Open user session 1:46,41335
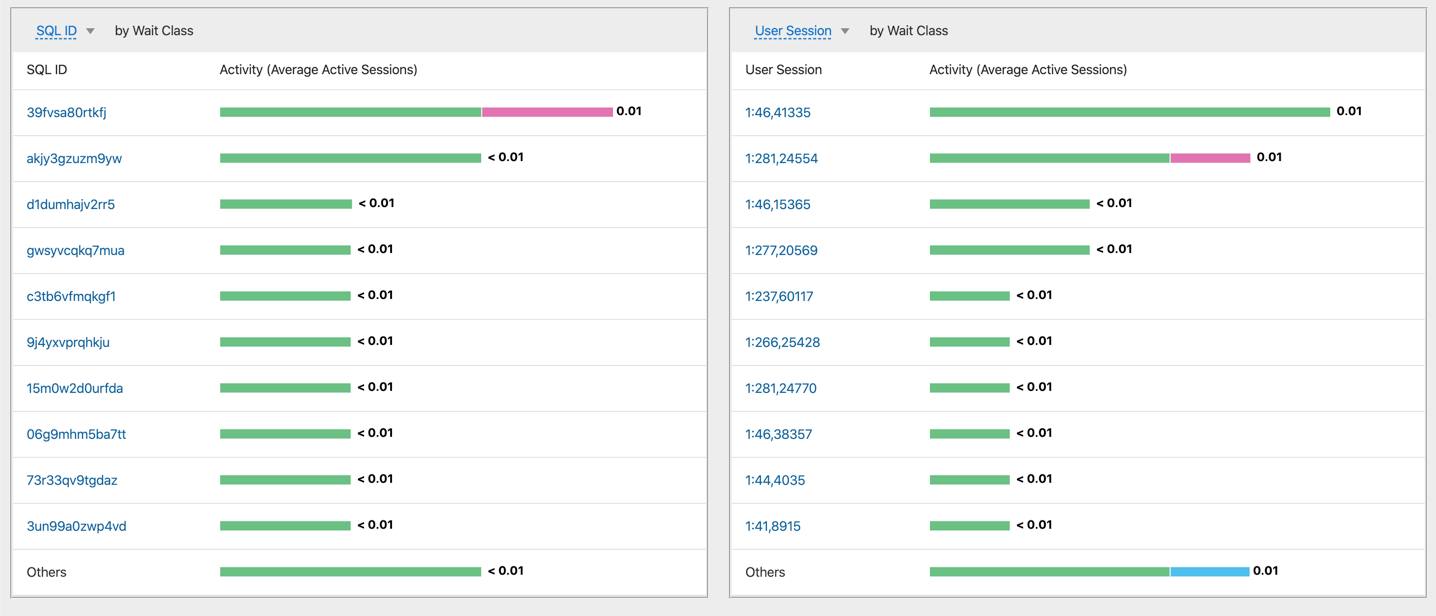This screenshot has width=1436, height=616. (777, 113)
